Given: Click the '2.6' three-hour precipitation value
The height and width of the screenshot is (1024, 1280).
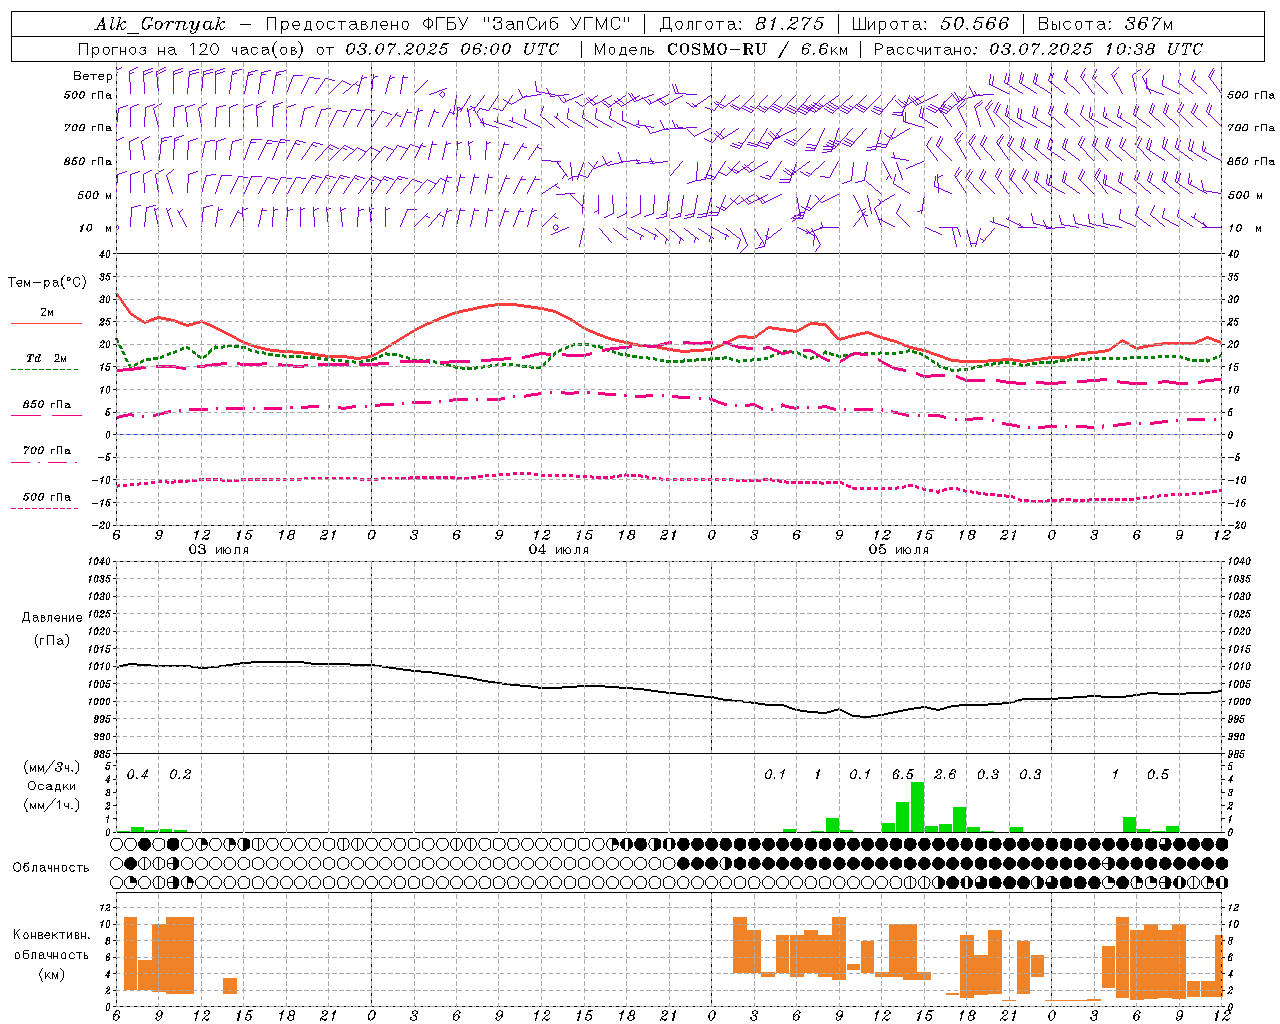Looking at the screenshot, I should (945, 775).
